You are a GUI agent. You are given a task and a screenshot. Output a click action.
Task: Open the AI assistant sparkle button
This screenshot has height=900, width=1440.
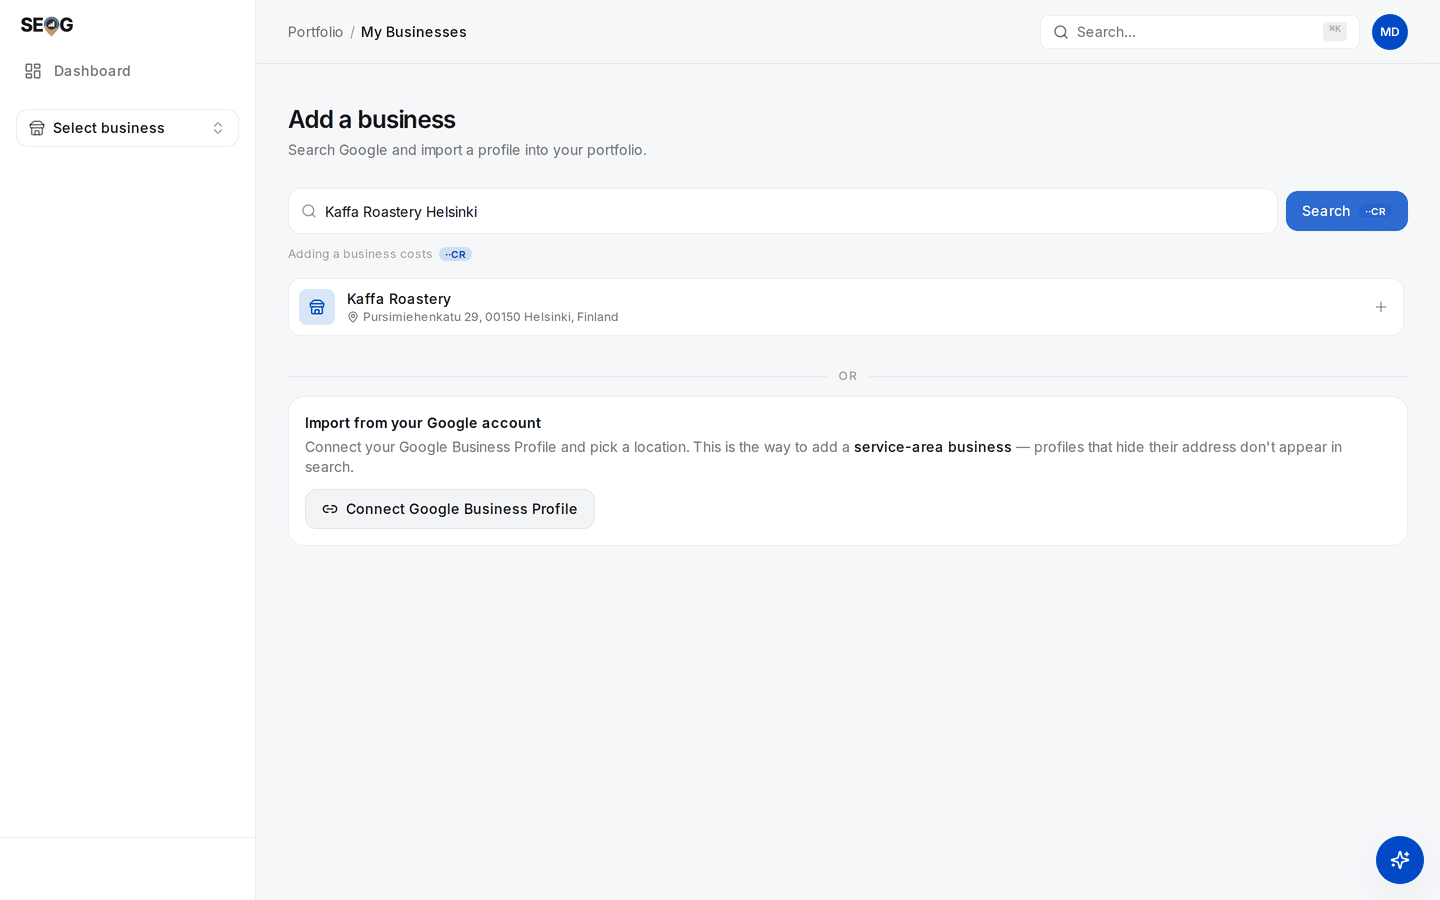[x=1400, y=860]
